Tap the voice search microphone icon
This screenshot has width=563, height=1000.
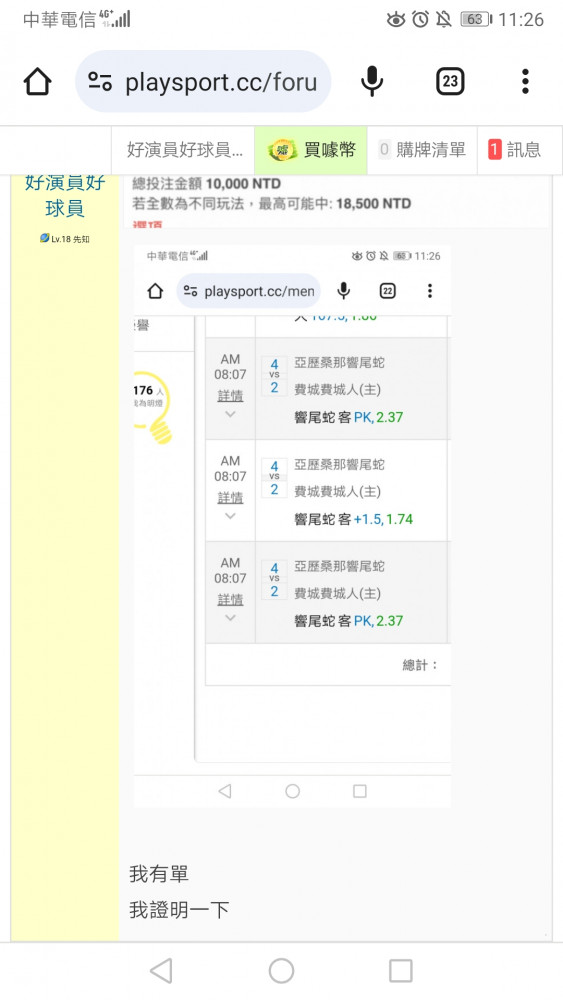click(x=372, y=82)
